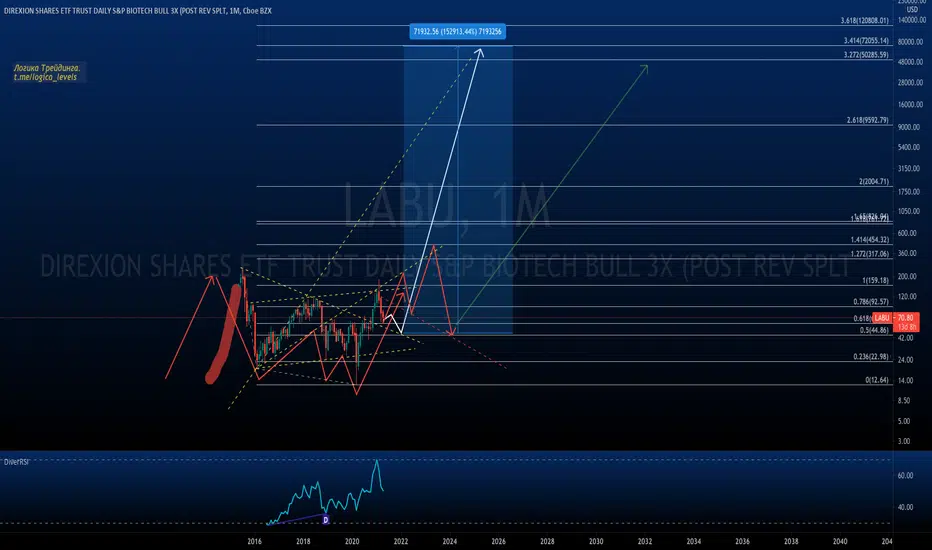Image resolution: width=932 pixels, height=550 pixels.
Task: Click the 2034 label on time axis
Action: pyautogui.click(x=693, y=542)
